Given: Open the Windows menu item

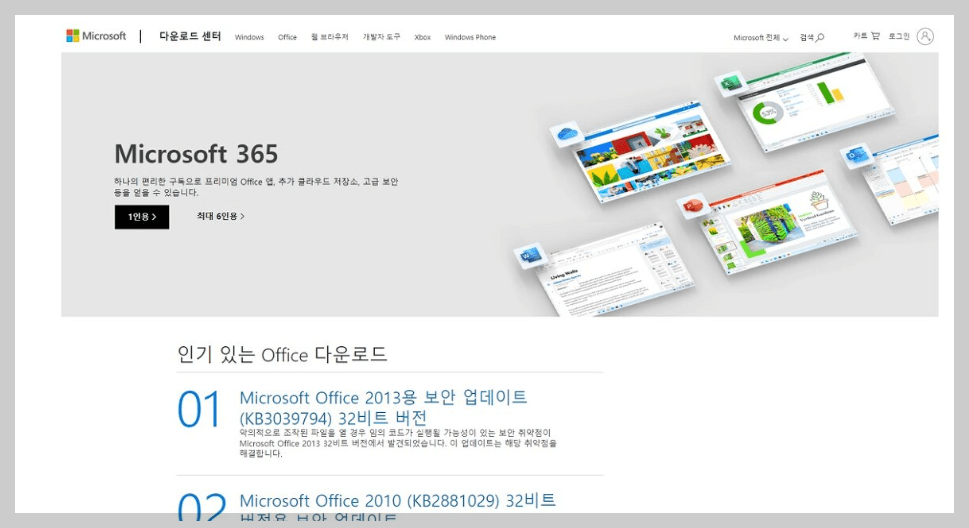Looking at the screenshot, I should click(x=249, y=37).
